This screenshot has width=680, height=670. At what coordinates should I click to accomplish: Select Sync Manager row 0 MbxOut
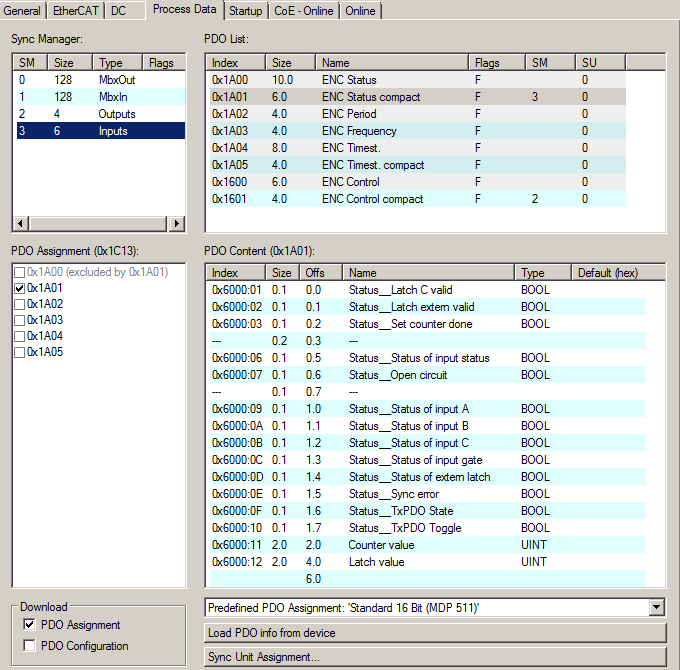[x=101, y=80]
